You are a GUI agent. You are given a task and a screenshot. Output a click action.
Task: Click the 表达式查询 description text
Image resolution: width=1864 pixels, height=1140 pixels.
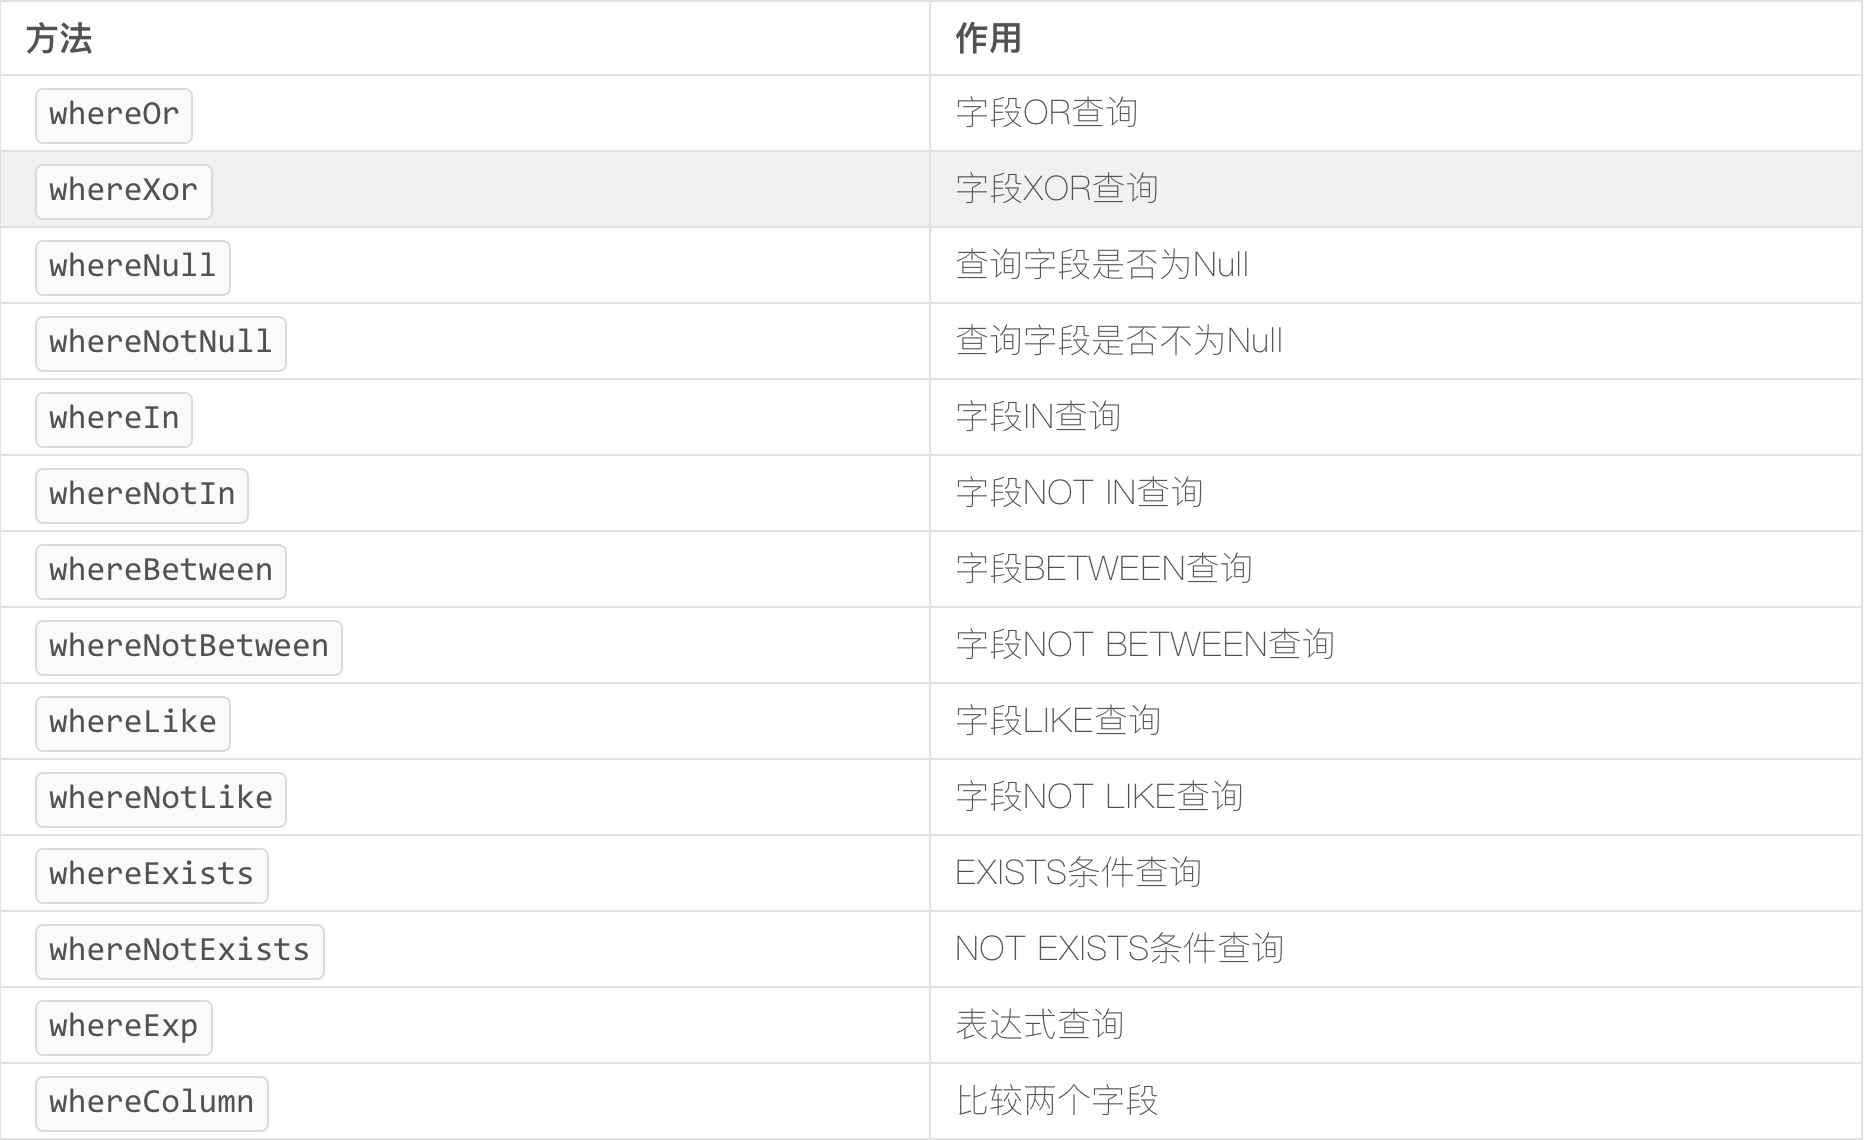click(1040, 1025)
